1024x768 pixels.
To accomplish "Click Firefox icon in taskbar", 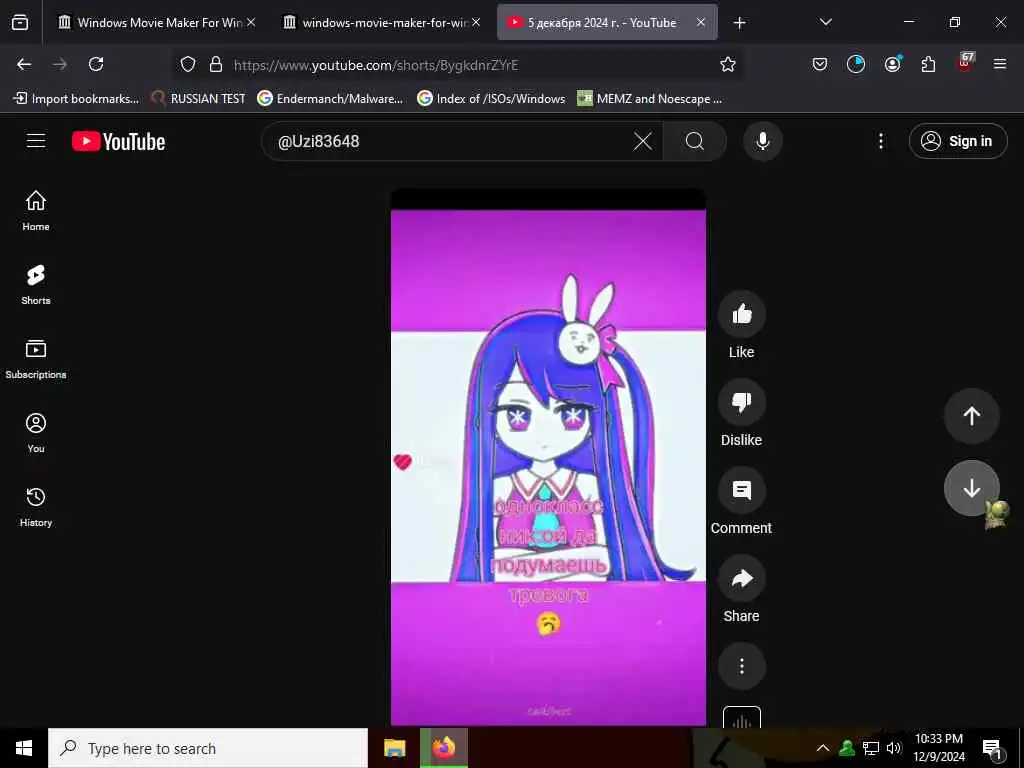I will 444,748.
